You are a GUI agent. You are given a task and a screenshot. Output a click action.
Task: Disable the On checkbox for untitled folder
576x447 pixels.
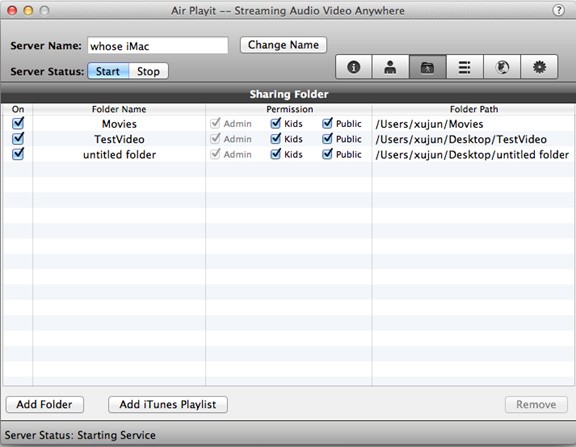18,154
